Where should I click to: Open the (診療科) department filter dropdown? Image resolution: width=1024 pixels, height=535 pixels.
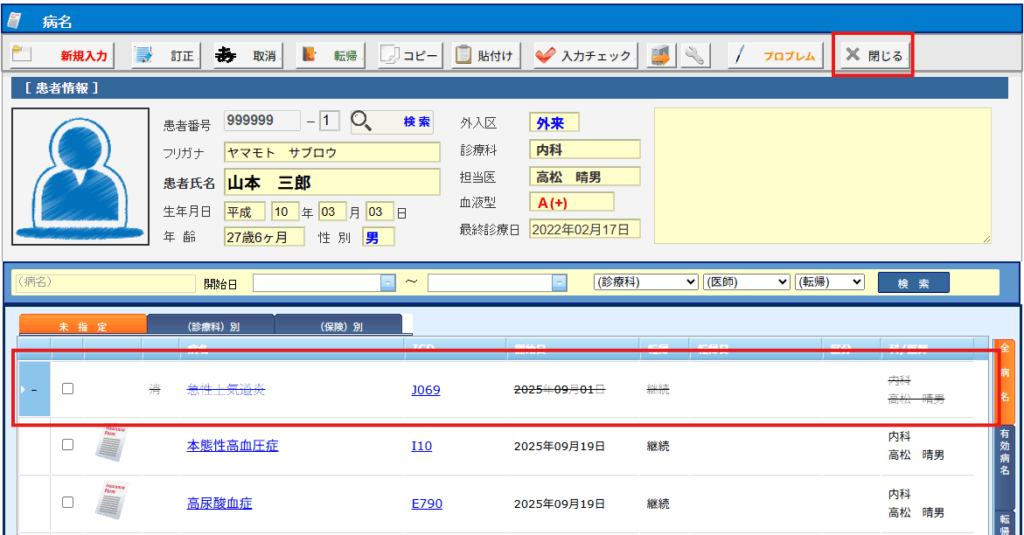click(645, 283)
